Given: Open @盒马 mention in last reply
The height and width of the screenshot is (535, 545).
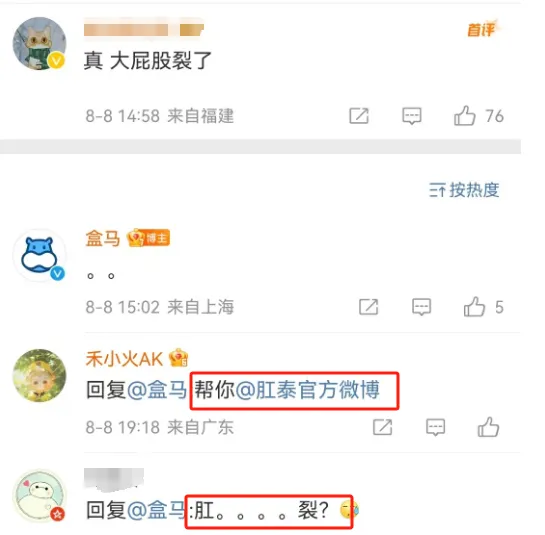Looking at the screenshot, I should (x=156, y=510).
